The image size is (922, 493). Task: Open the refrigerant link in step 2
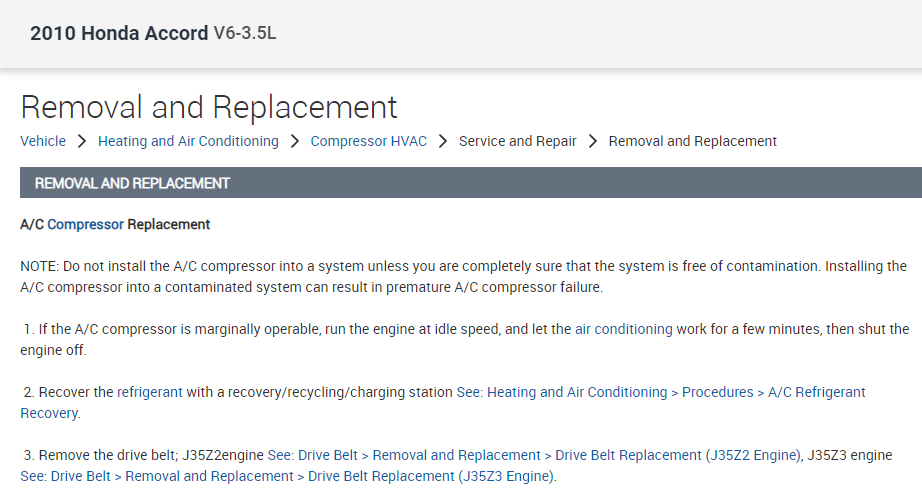(x=150, y=392)
